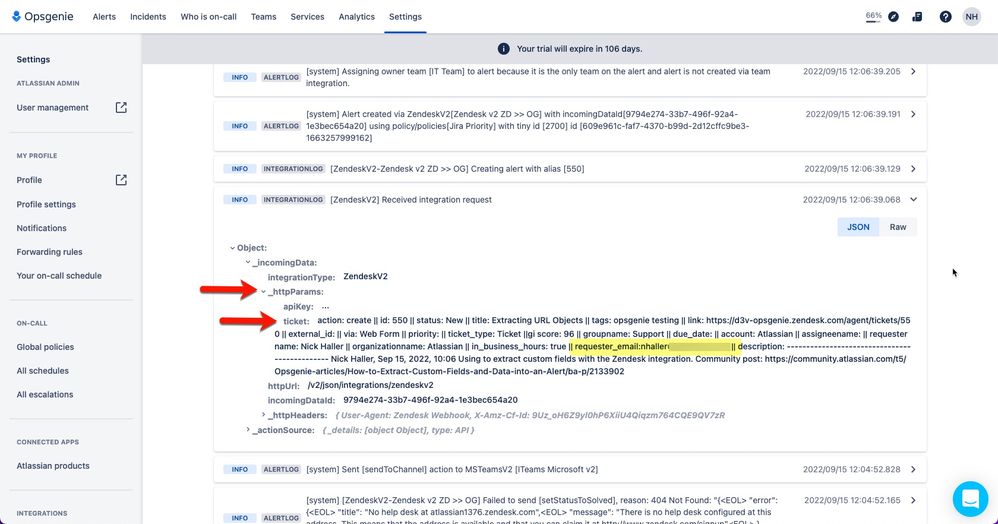Open Forwarding rules
Screen dimensions: 998x524
tap(49, 252)
